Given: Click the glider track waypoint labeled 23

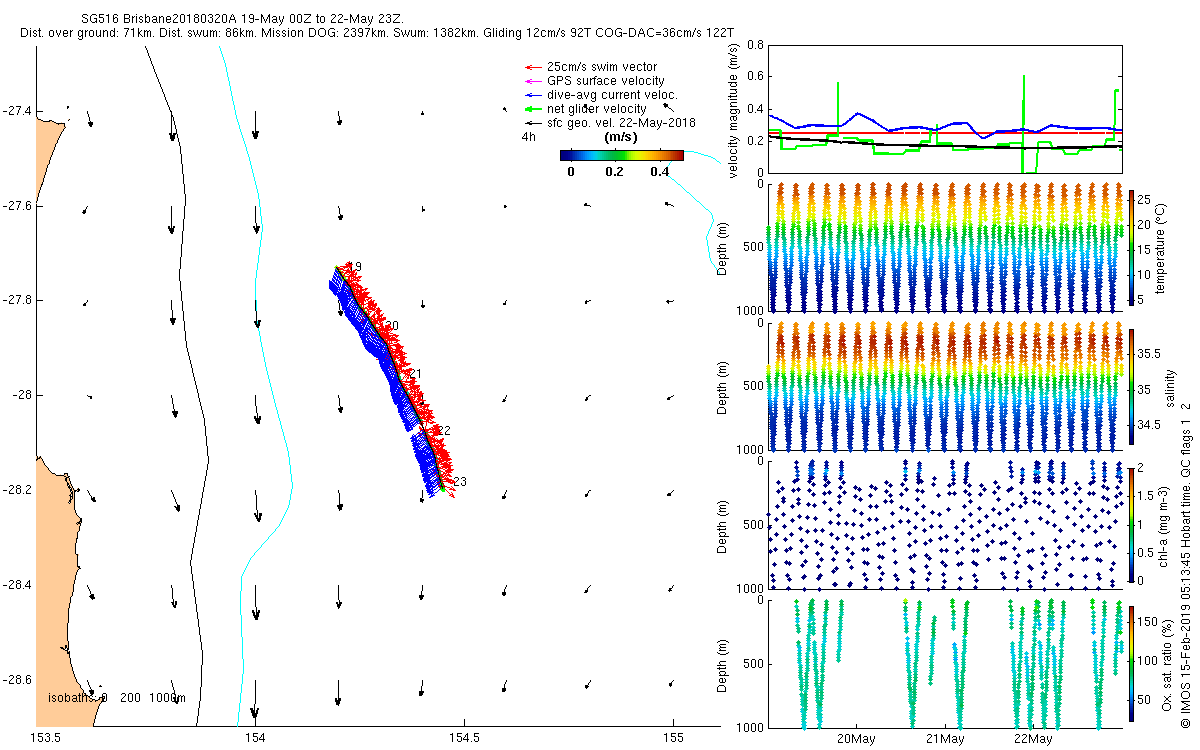Looking at the screenshot, I should pyautogui.click(x=459, y=482).
